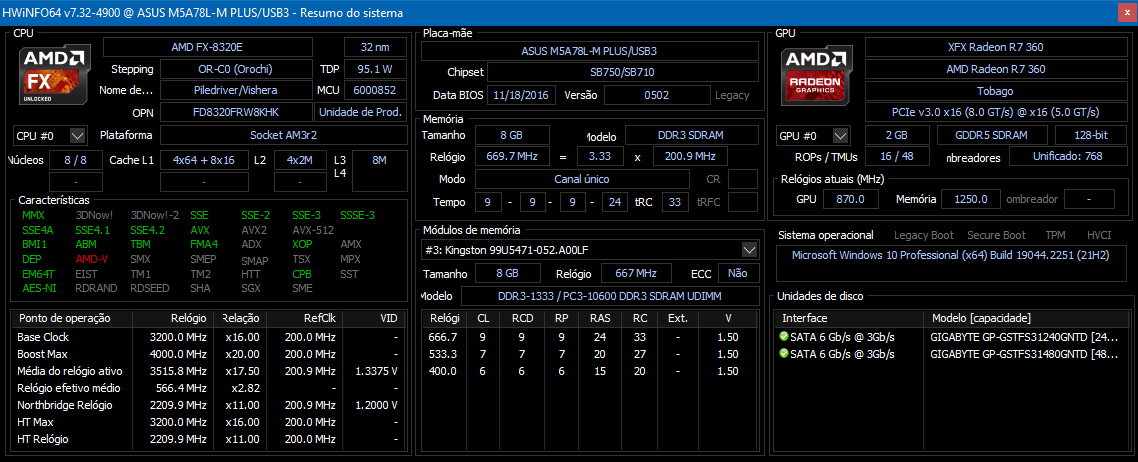
Task: Click the ECC value Não
Action: [738, 273]
